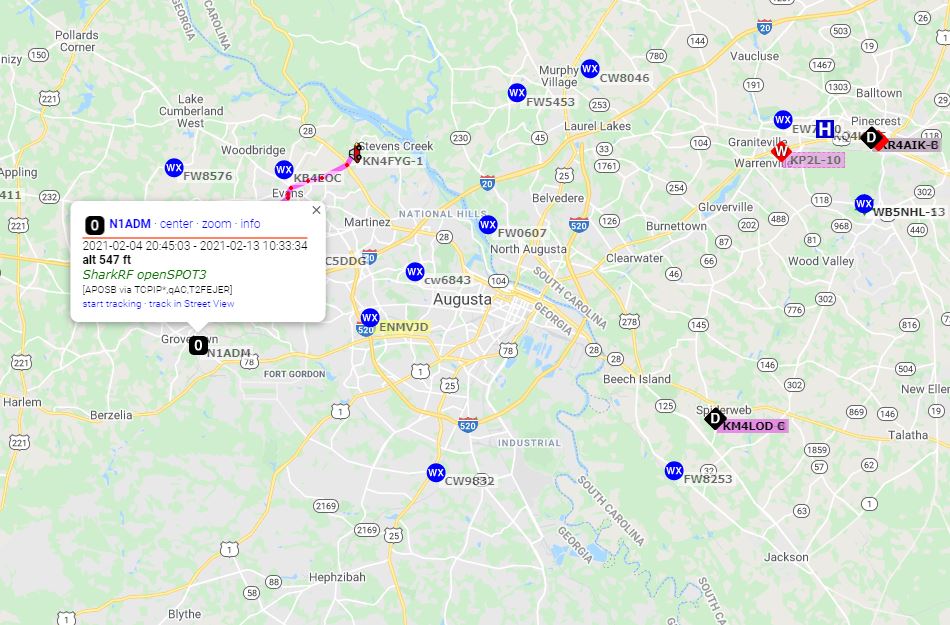950x625 pixels.
Task: Select the FW8576 weather station marker
Action: (x=174, y=168)
